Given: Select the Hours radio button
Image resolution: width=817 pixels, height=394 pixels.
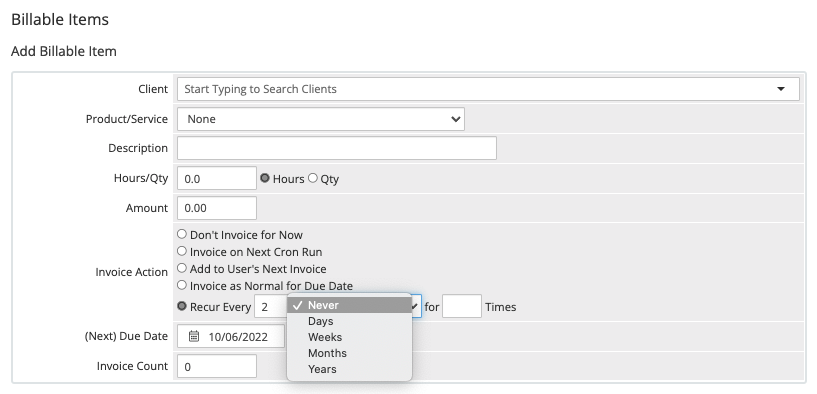Looking at the screenshot, I should point(265,178).
